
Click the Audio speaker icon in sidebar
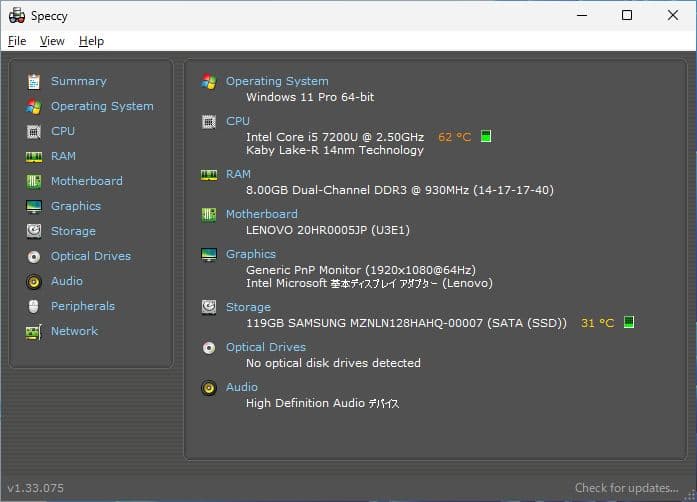pyautogui.click(x=34, y=281)
